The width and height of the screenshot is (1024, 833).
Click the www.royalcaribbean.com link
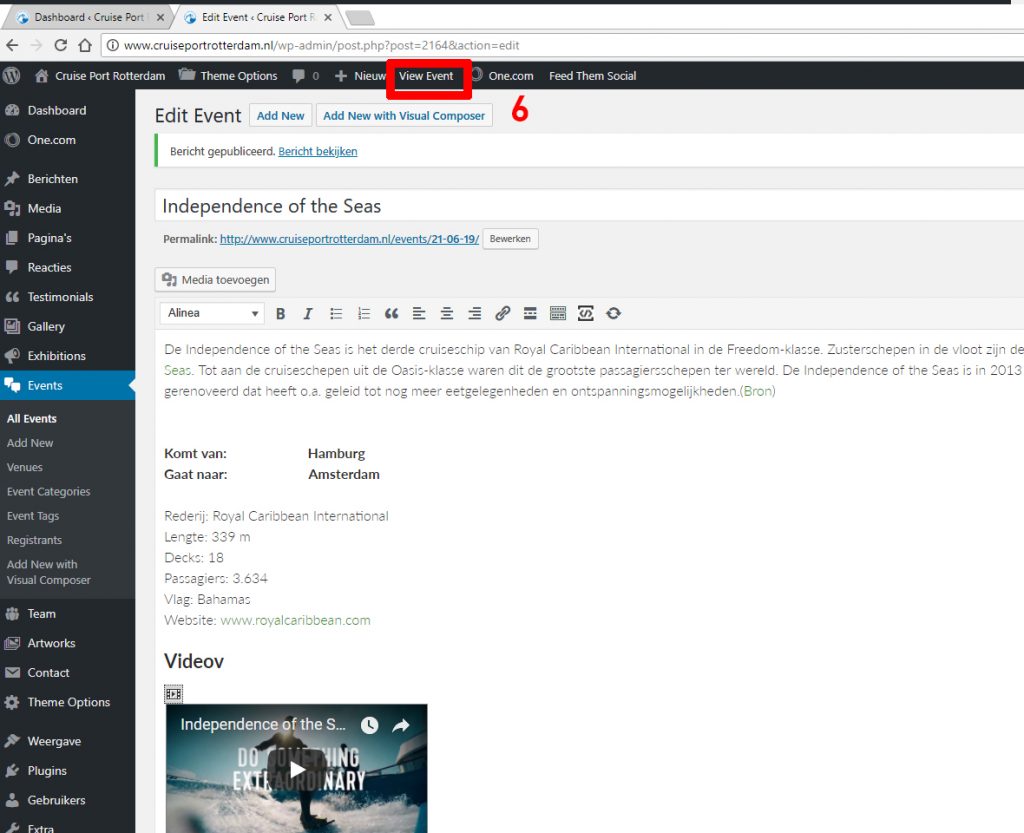pyautogui.click(x=295, y=620)
